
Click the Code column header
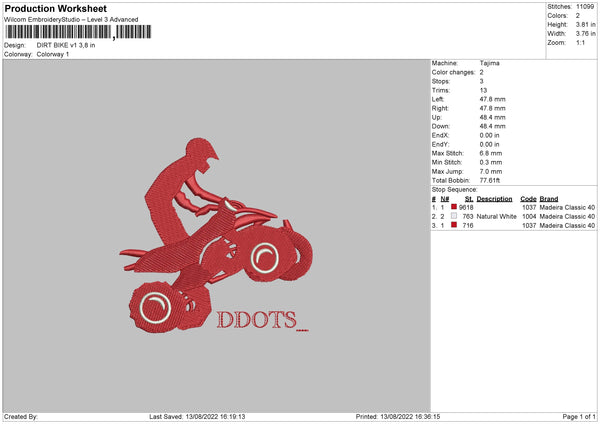pyautogui.click(x=528, y=198)
